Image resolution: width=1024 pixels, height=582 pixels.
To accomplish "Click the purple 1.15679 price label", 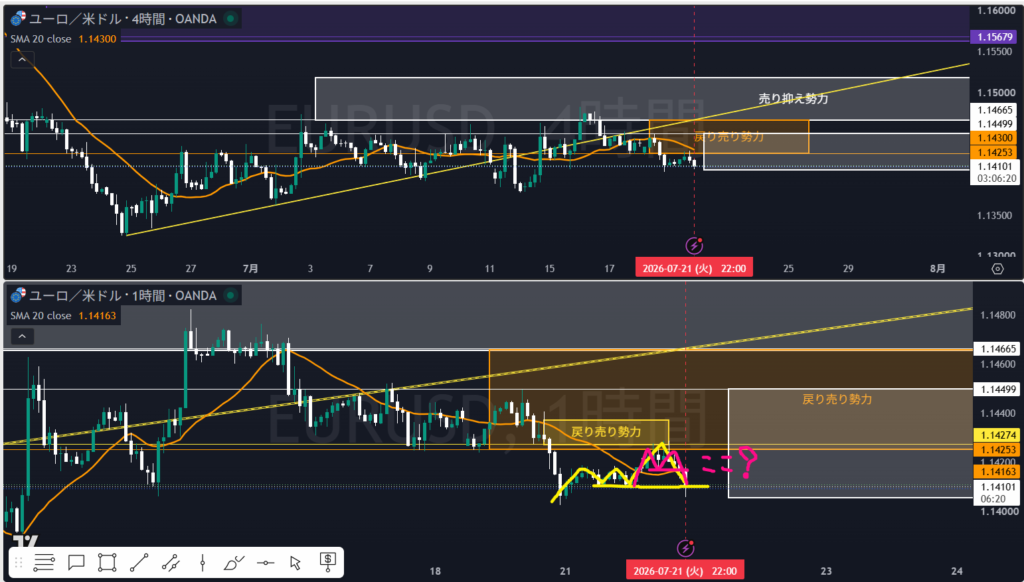I will coord(995,37).
